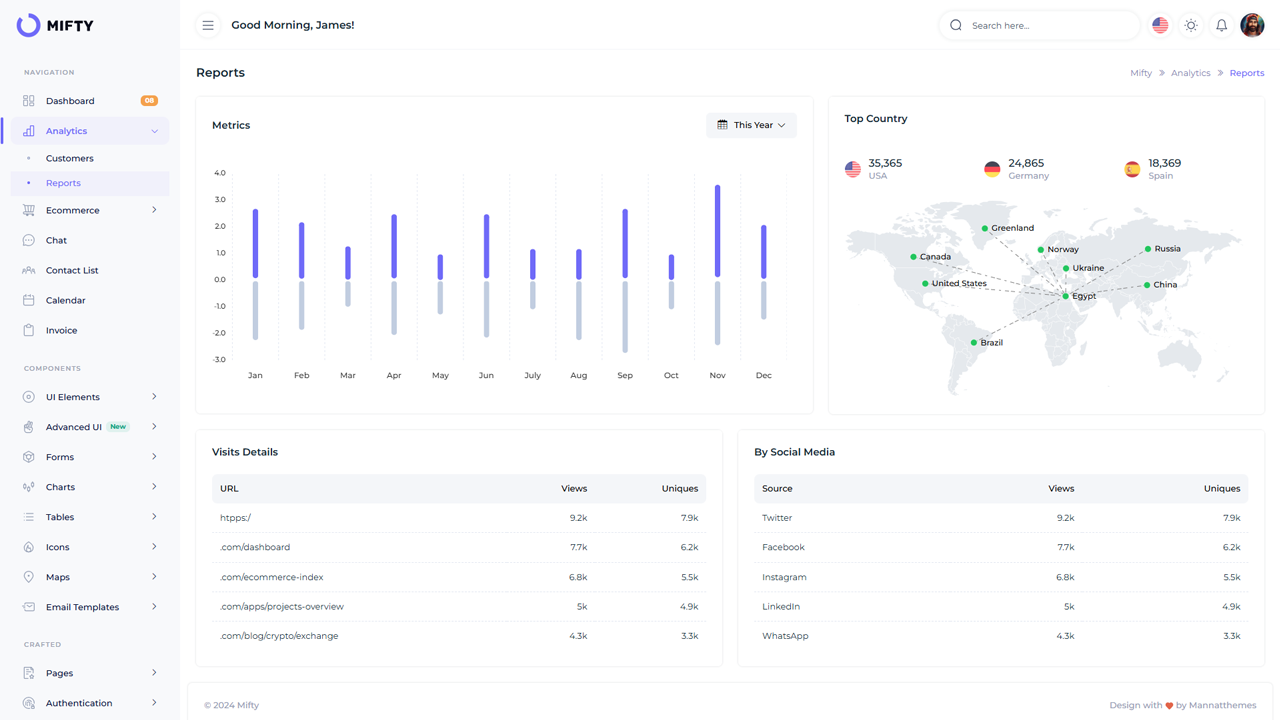Expand the Advanced UI section

tap(75, 426)
